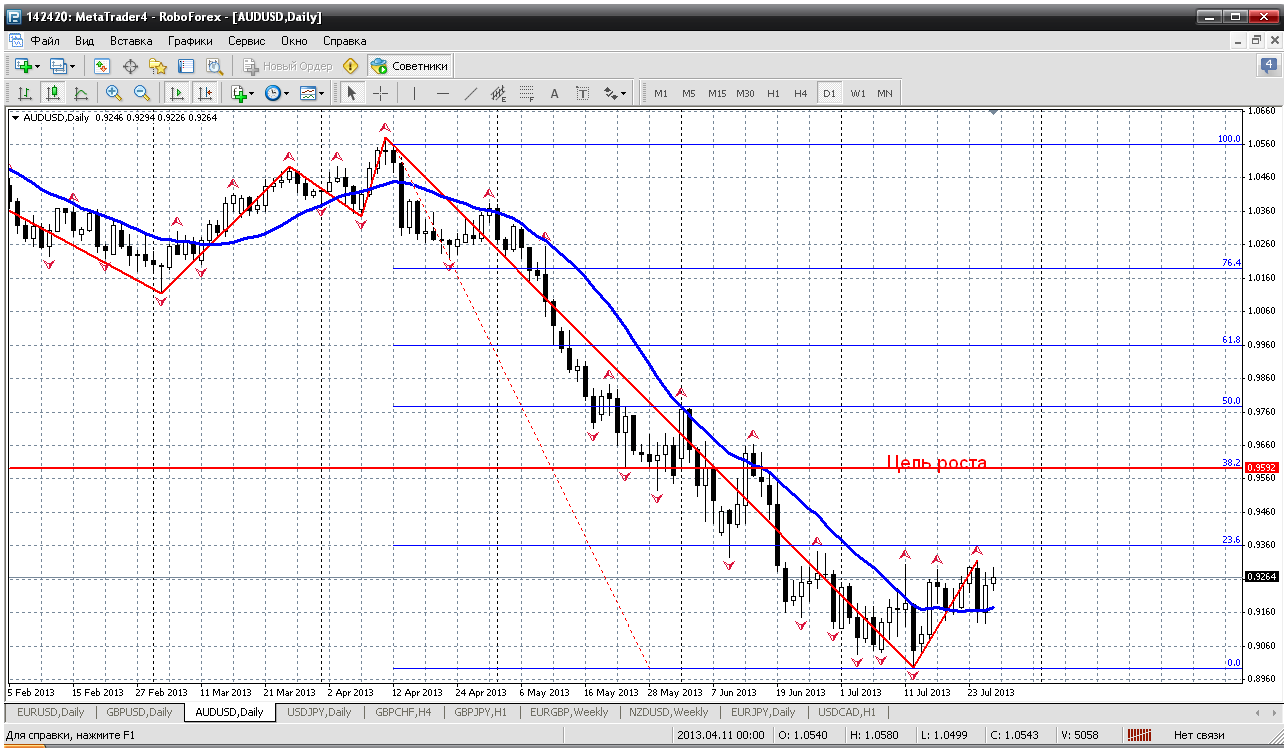Set timeframe to MN
This screenshot has height=748, width=1288.
(885, 93)
